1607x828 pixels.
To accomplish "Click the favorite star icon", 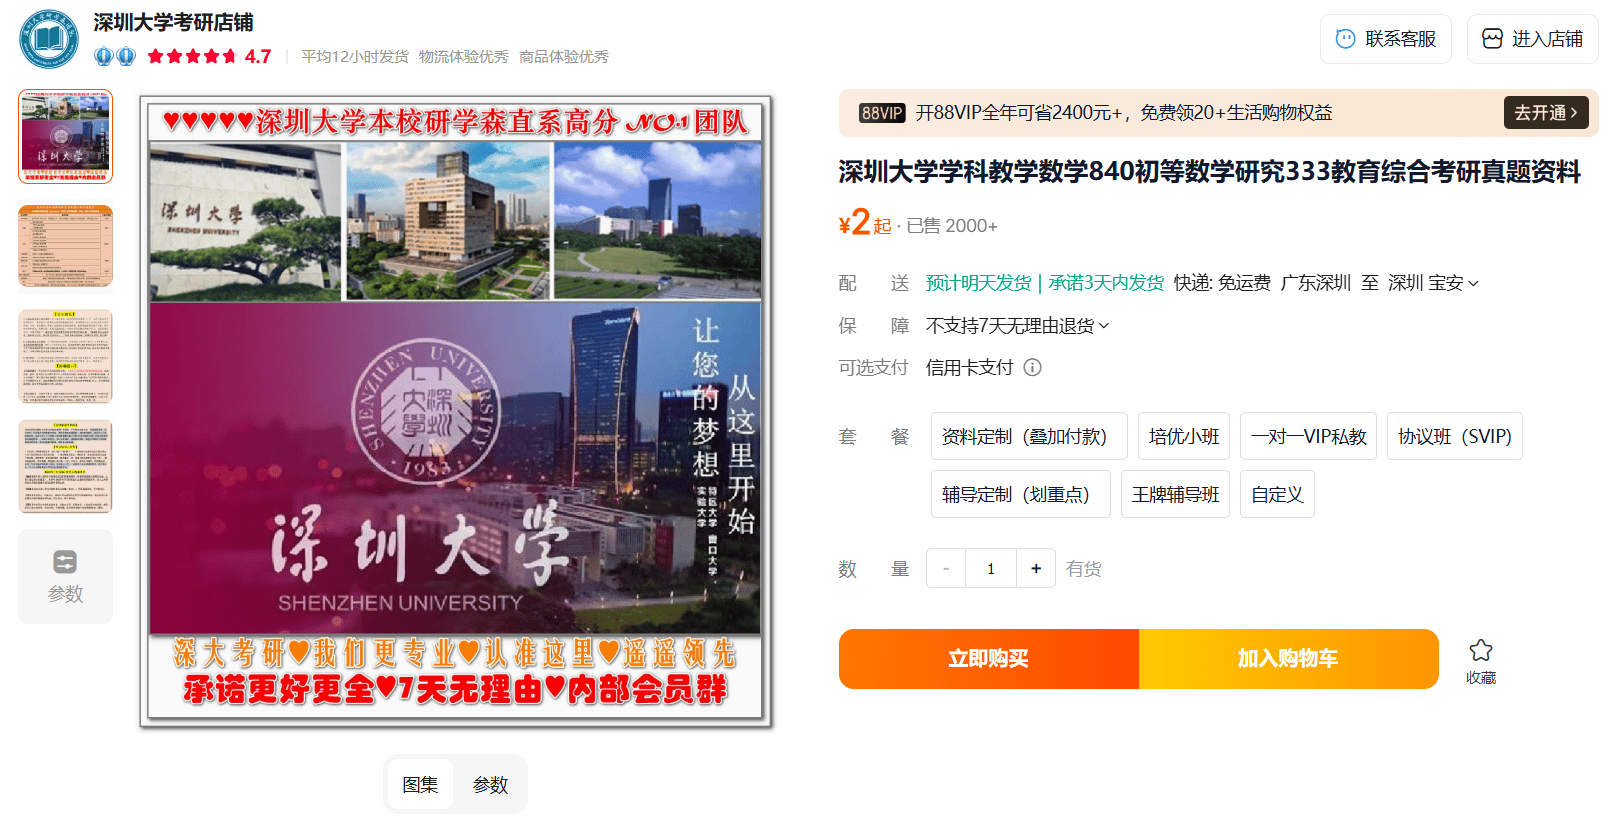I will pos(1481,651).
